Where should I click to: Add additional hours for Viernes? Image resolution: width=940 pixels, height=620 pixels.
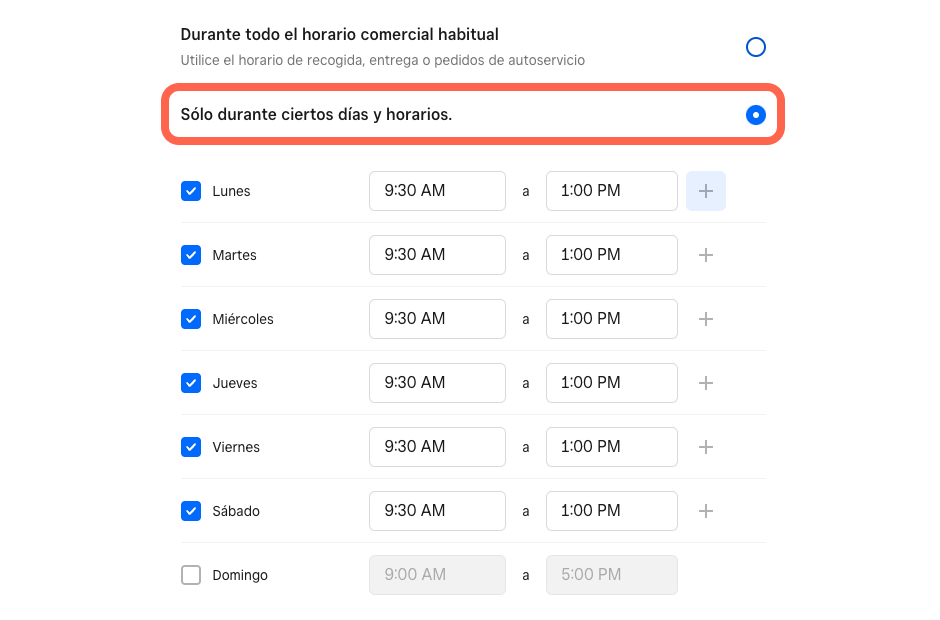(x=706, y=447)
